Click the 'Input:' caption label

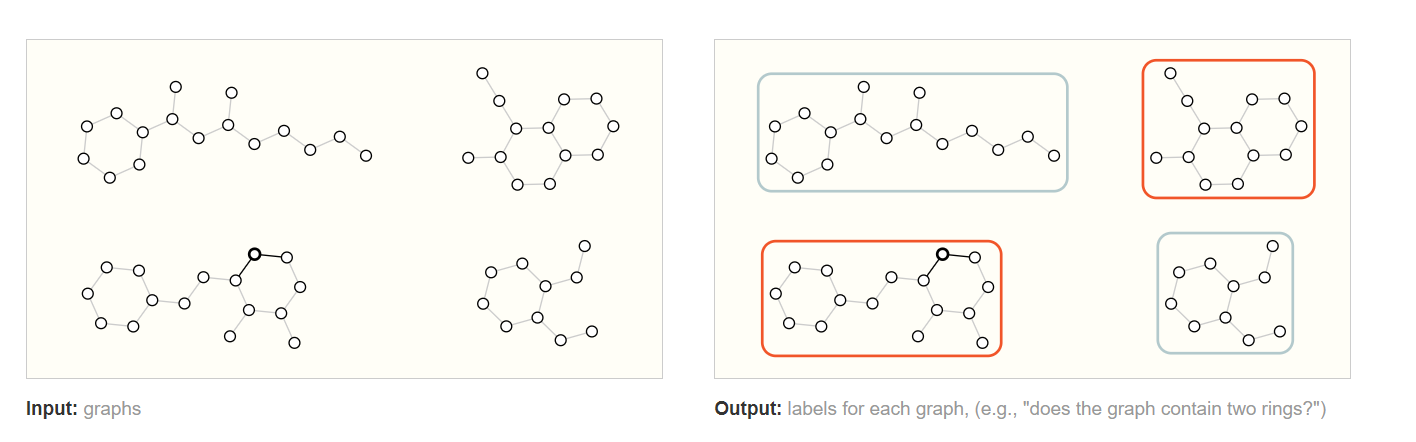(x=52, y=410)
